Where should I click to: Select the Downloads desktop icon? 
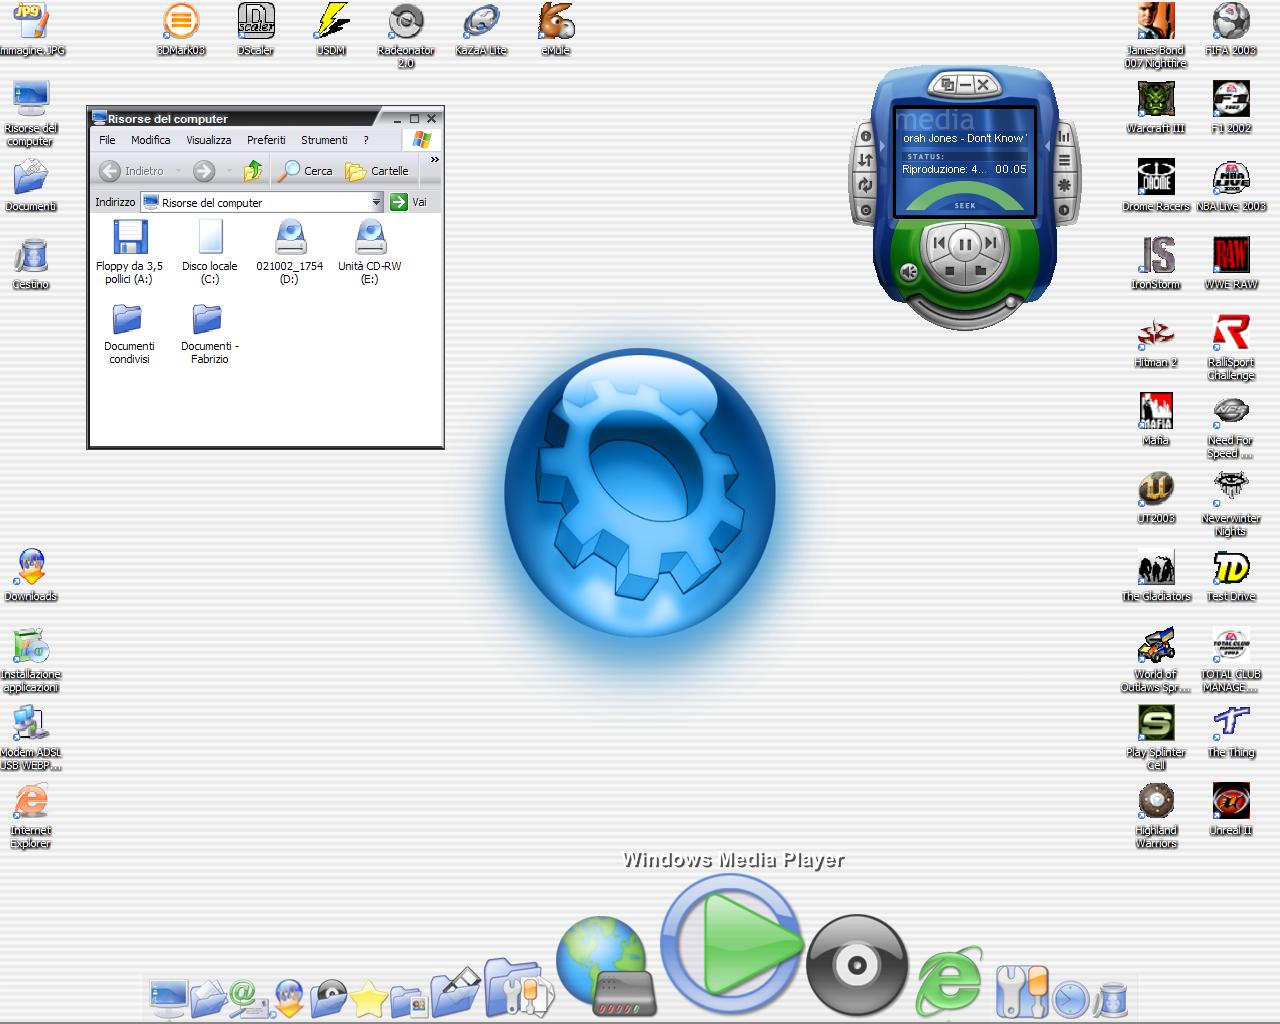[31, 575]
